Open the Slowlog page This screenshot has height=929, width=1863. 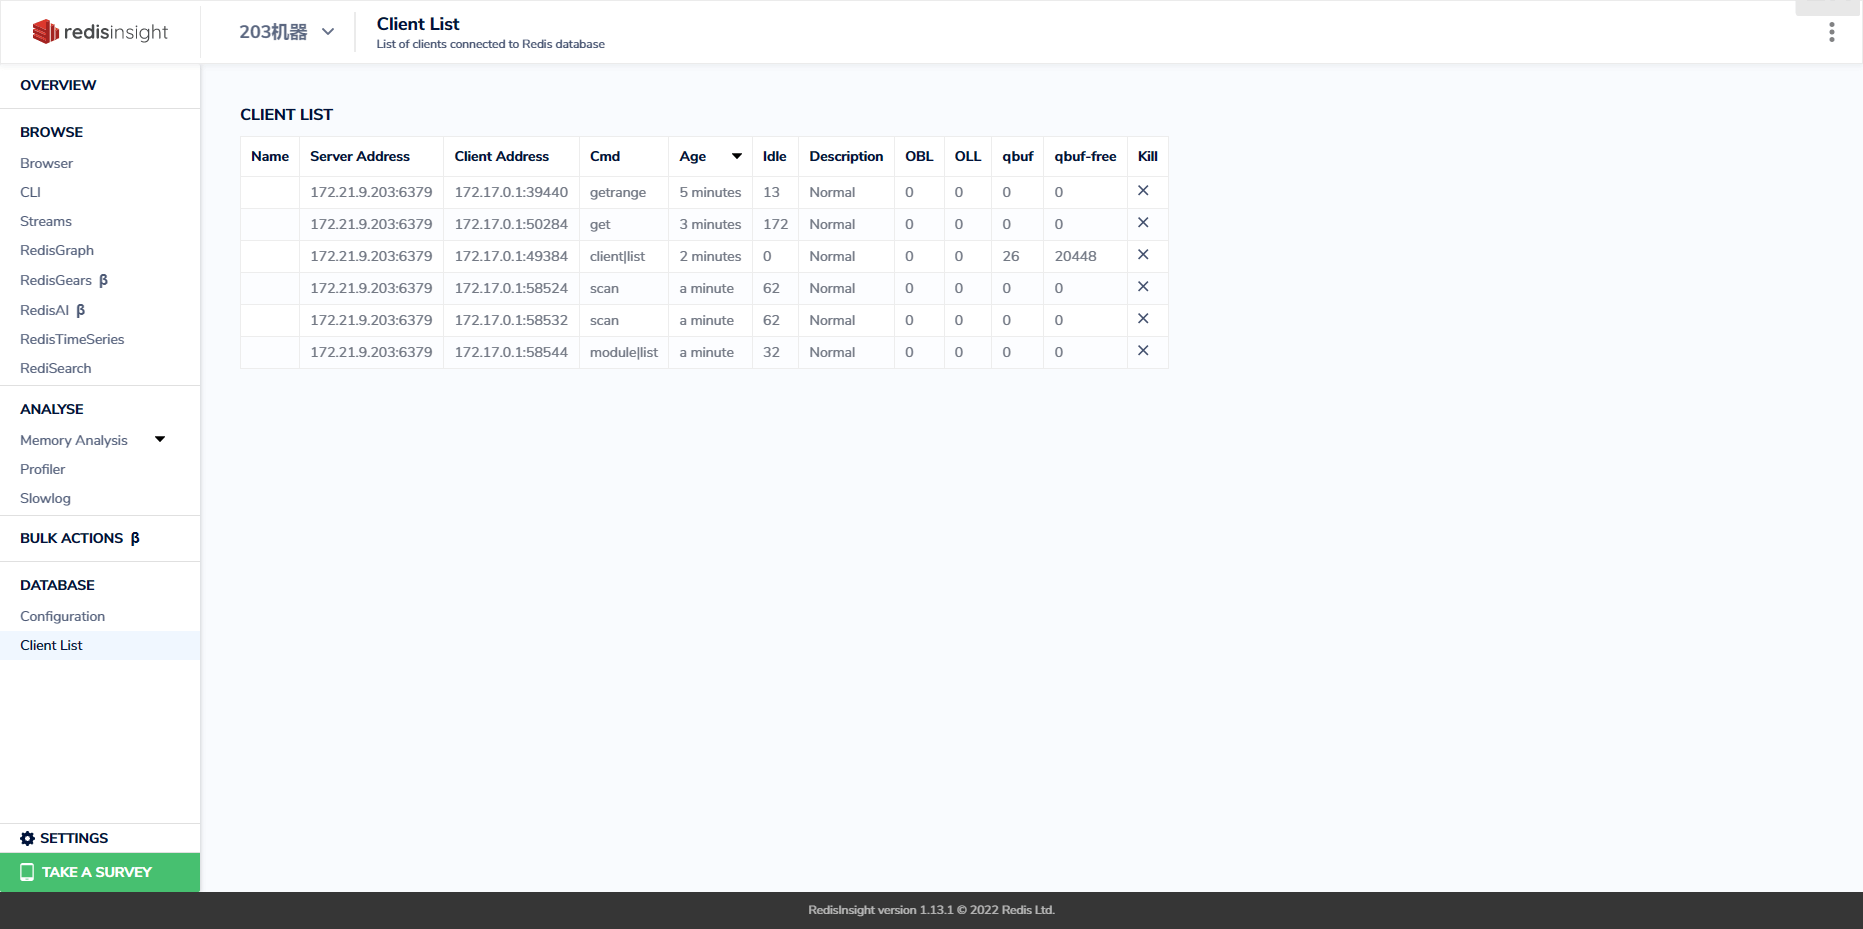[x=45, y=497]
